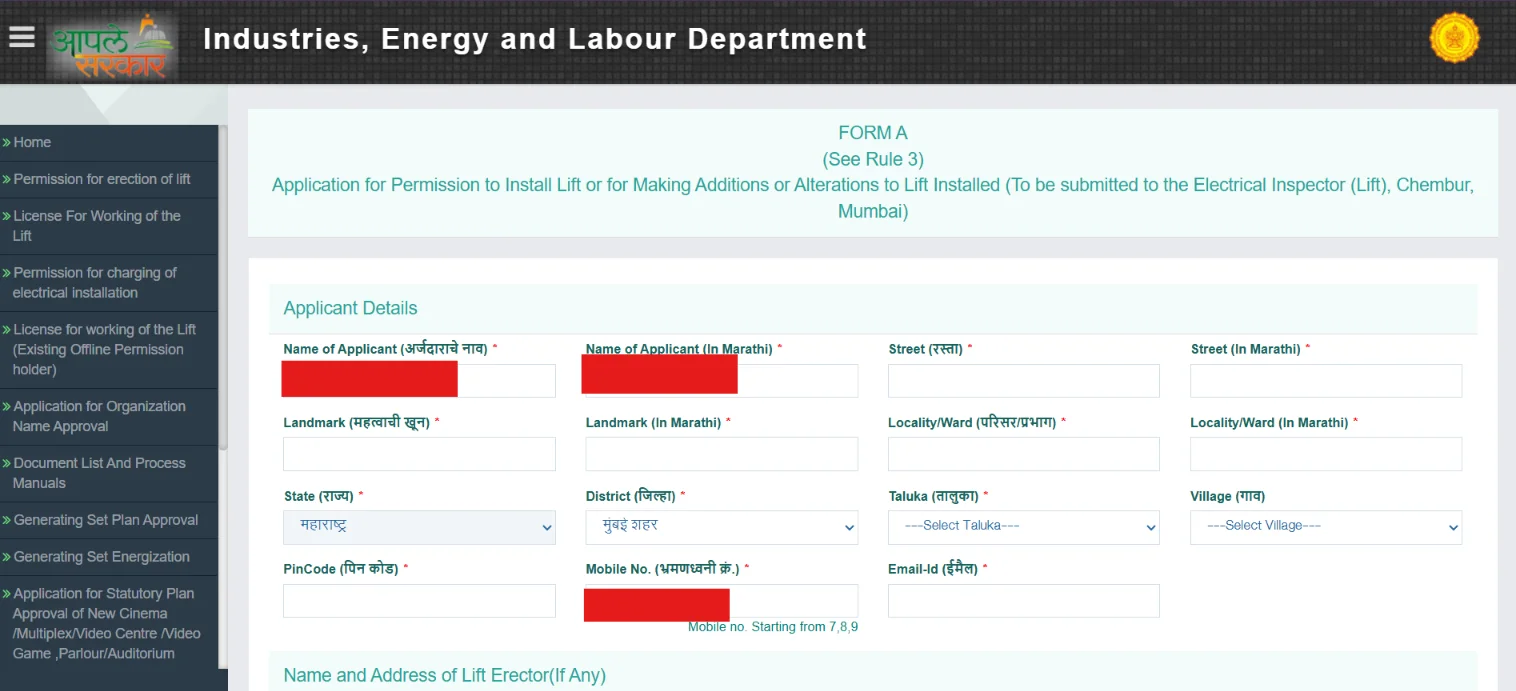
Task: Open Statutory Plan Approval of New Cinema link
Action: tap(108, 624)
